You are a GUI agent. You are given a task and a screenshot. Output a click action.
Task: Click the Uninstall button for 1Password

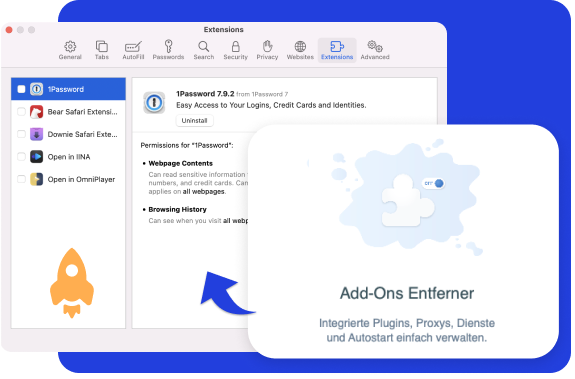[x=194, y=121]
